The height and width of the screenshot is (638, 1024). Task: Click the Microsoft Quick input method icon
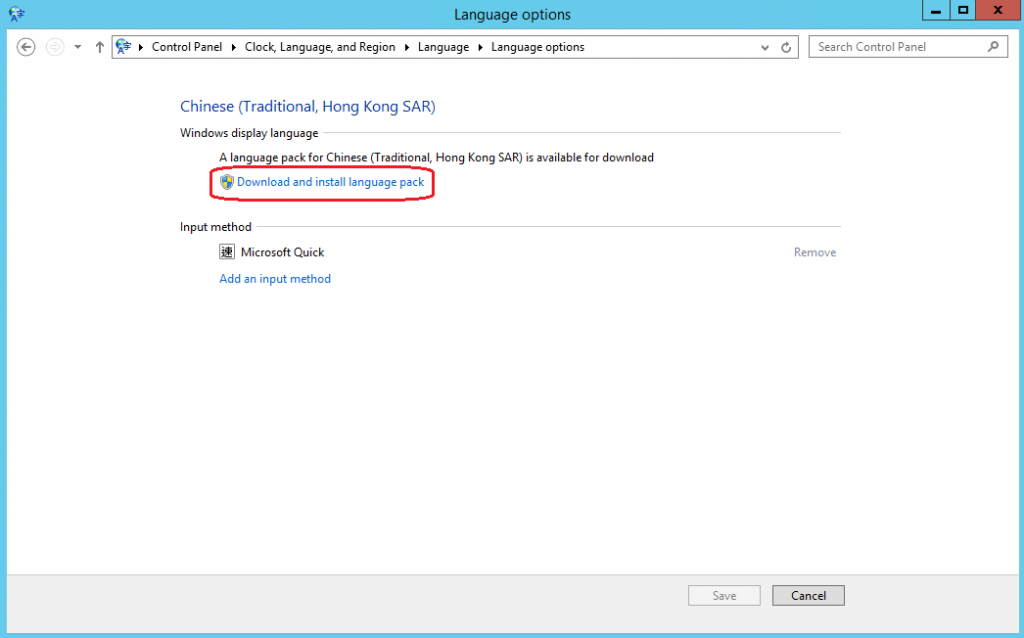tap(227, 251)
